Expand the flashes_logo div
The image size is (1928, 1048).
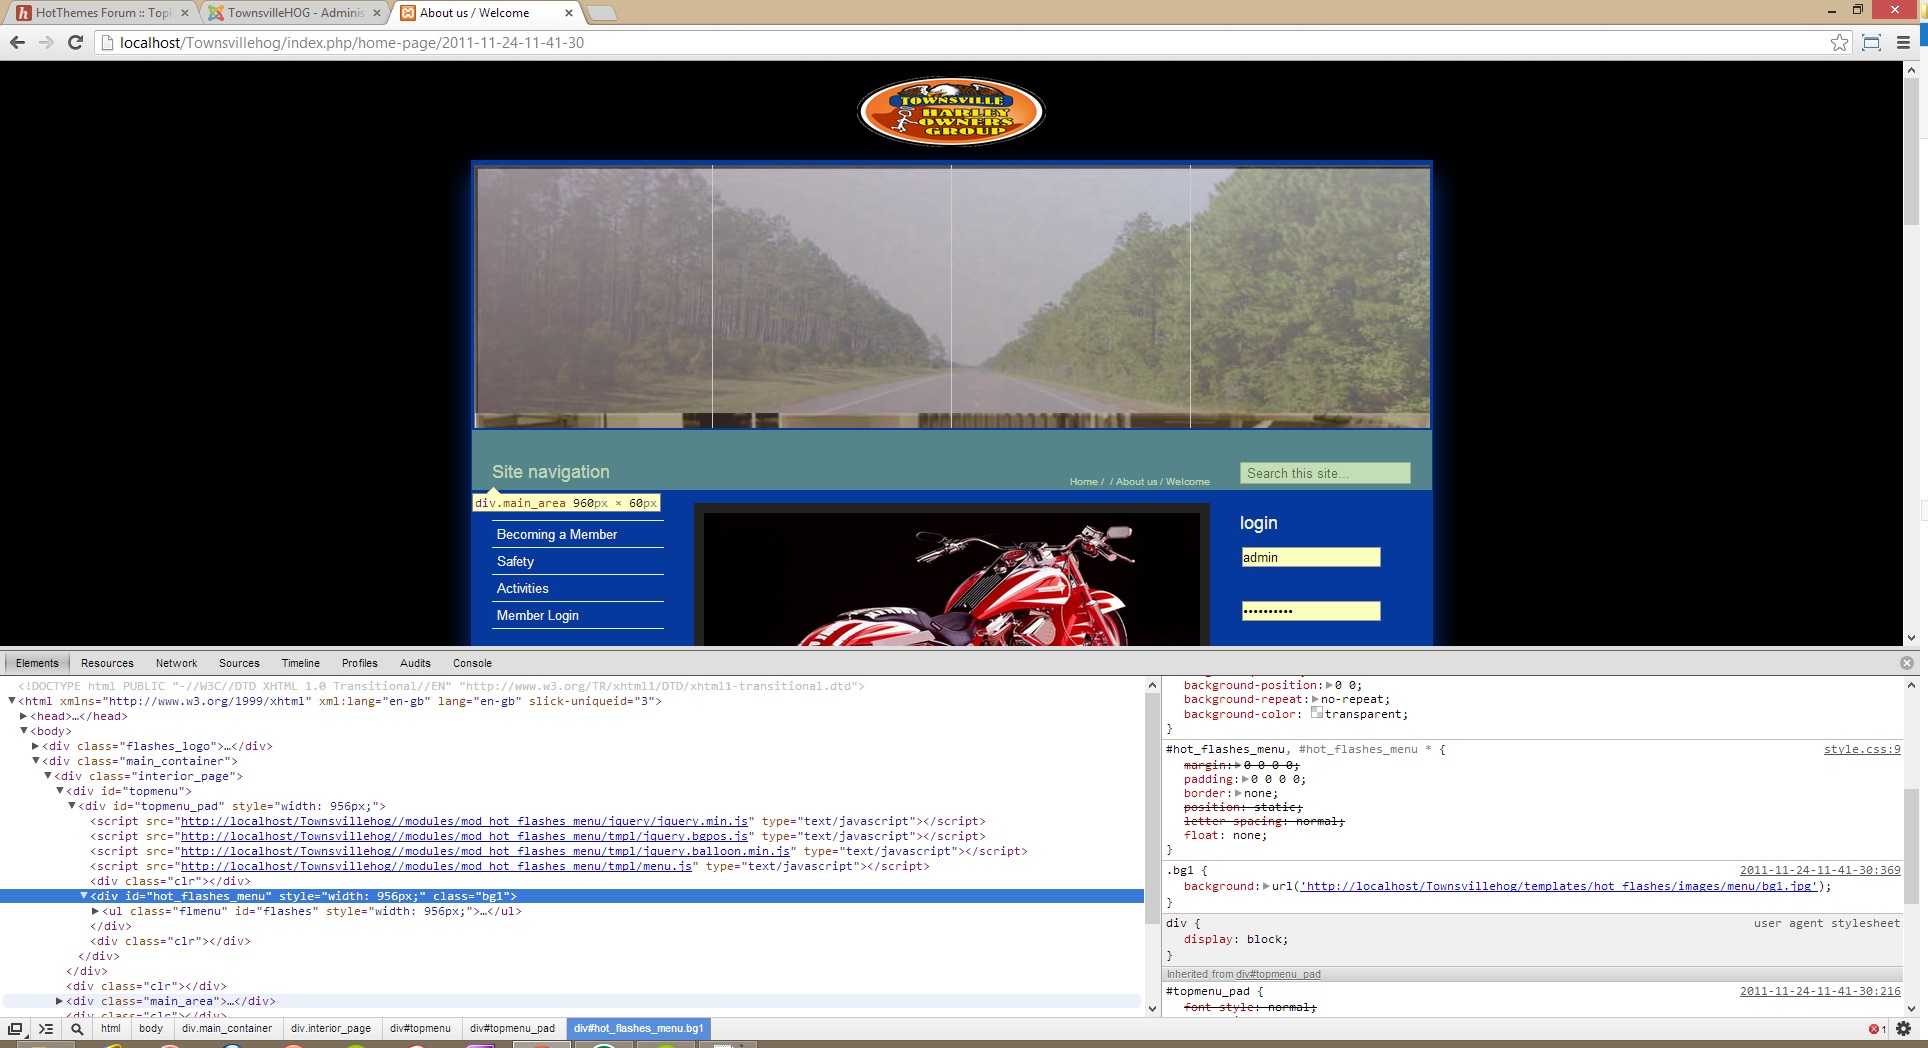coord(35,746)
